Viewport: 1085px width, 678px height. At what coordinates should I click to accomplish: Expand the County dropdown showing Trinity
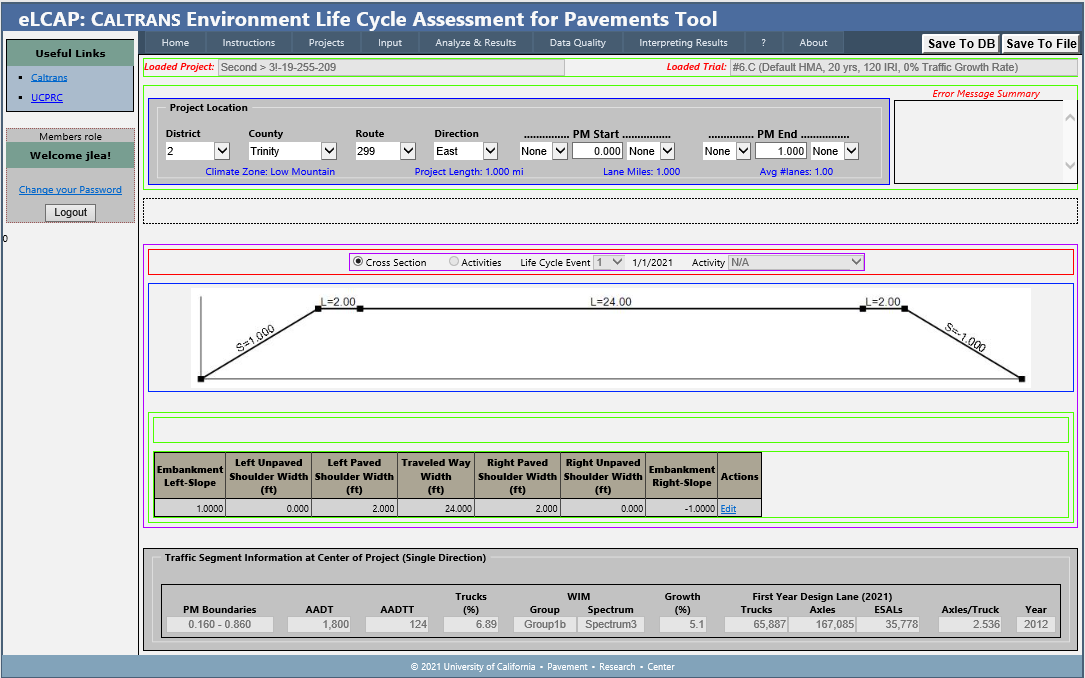click(293, 151)
